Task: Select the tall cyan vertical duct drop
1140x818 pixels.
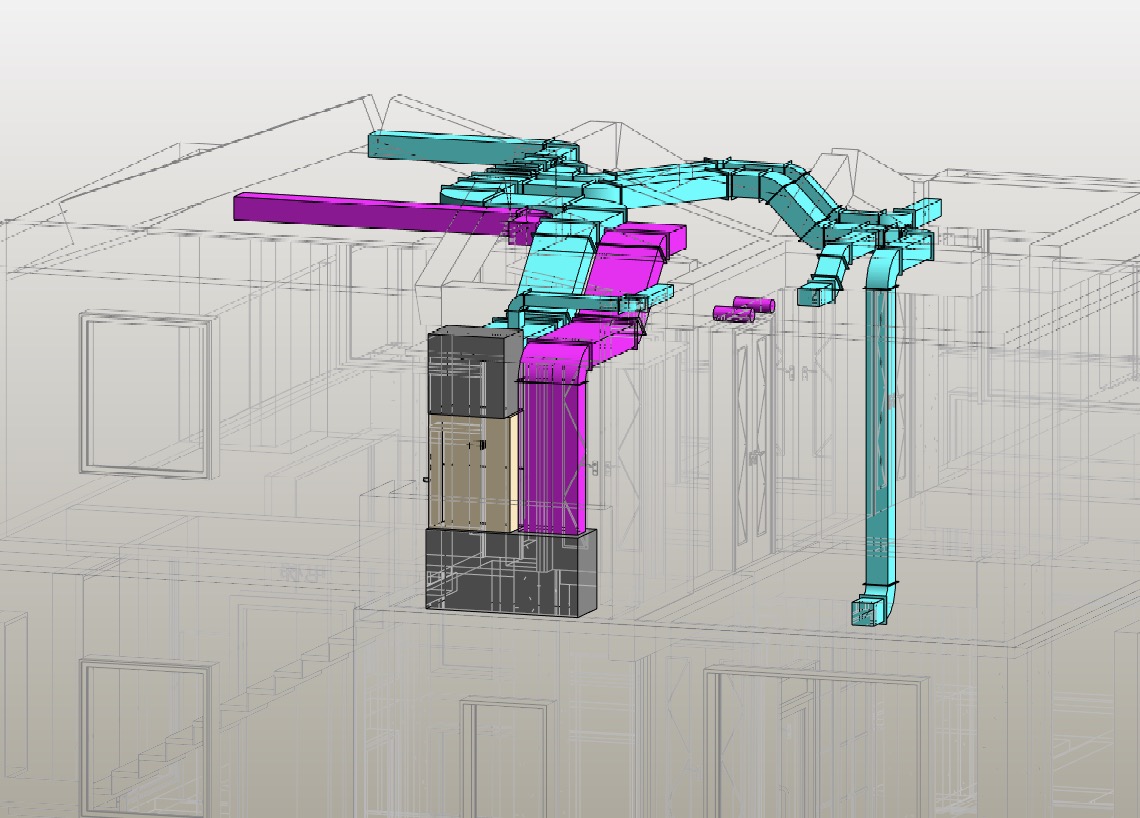Action: pyautogui.click(x=880, y=430)
